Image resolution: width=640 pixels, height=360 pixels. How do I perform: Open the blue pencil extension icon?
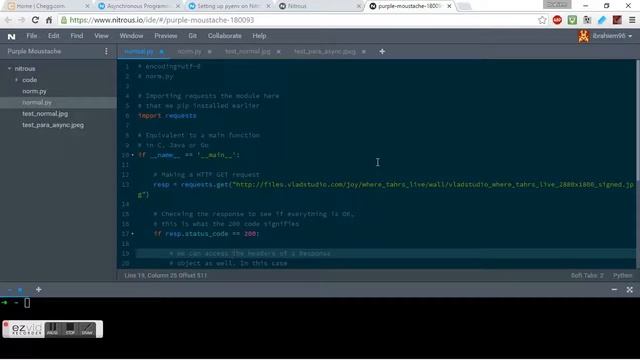pyautogui.click(x=602, y=20)
